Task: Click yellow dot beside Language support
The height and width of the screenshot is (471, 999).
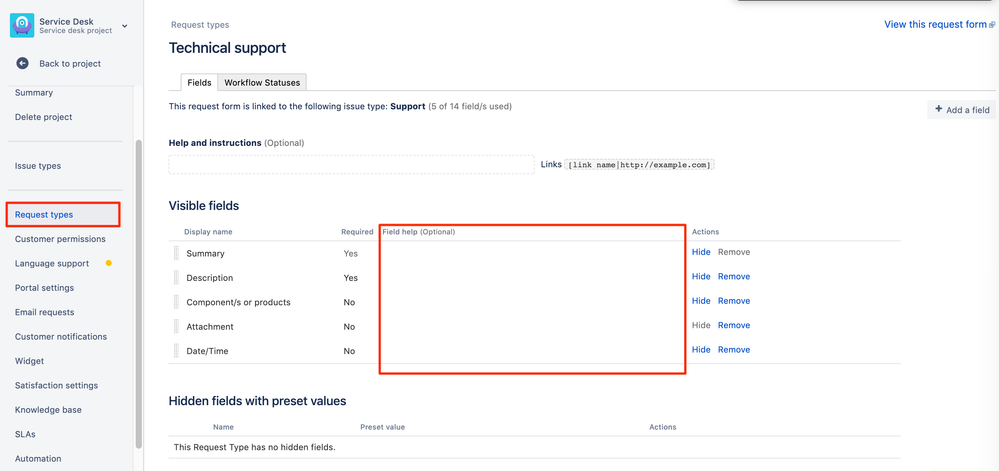Action: tap(108, 263)
